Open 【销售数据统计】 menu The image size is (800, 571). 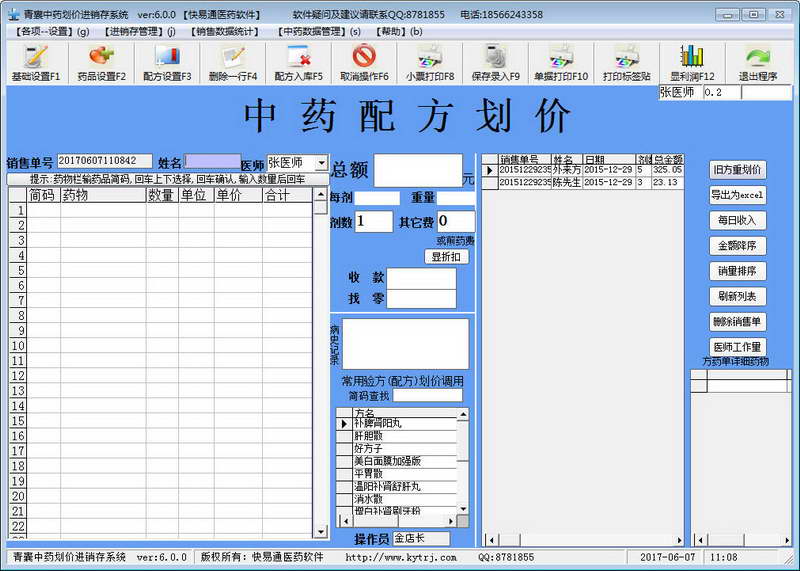click(226, 32)
